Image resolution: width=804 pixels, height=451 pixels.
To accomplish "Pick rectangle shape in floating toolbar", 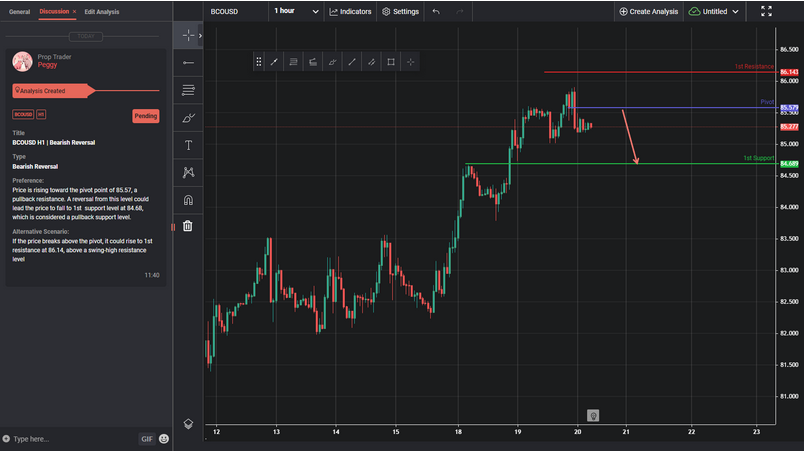I will 391,62.
